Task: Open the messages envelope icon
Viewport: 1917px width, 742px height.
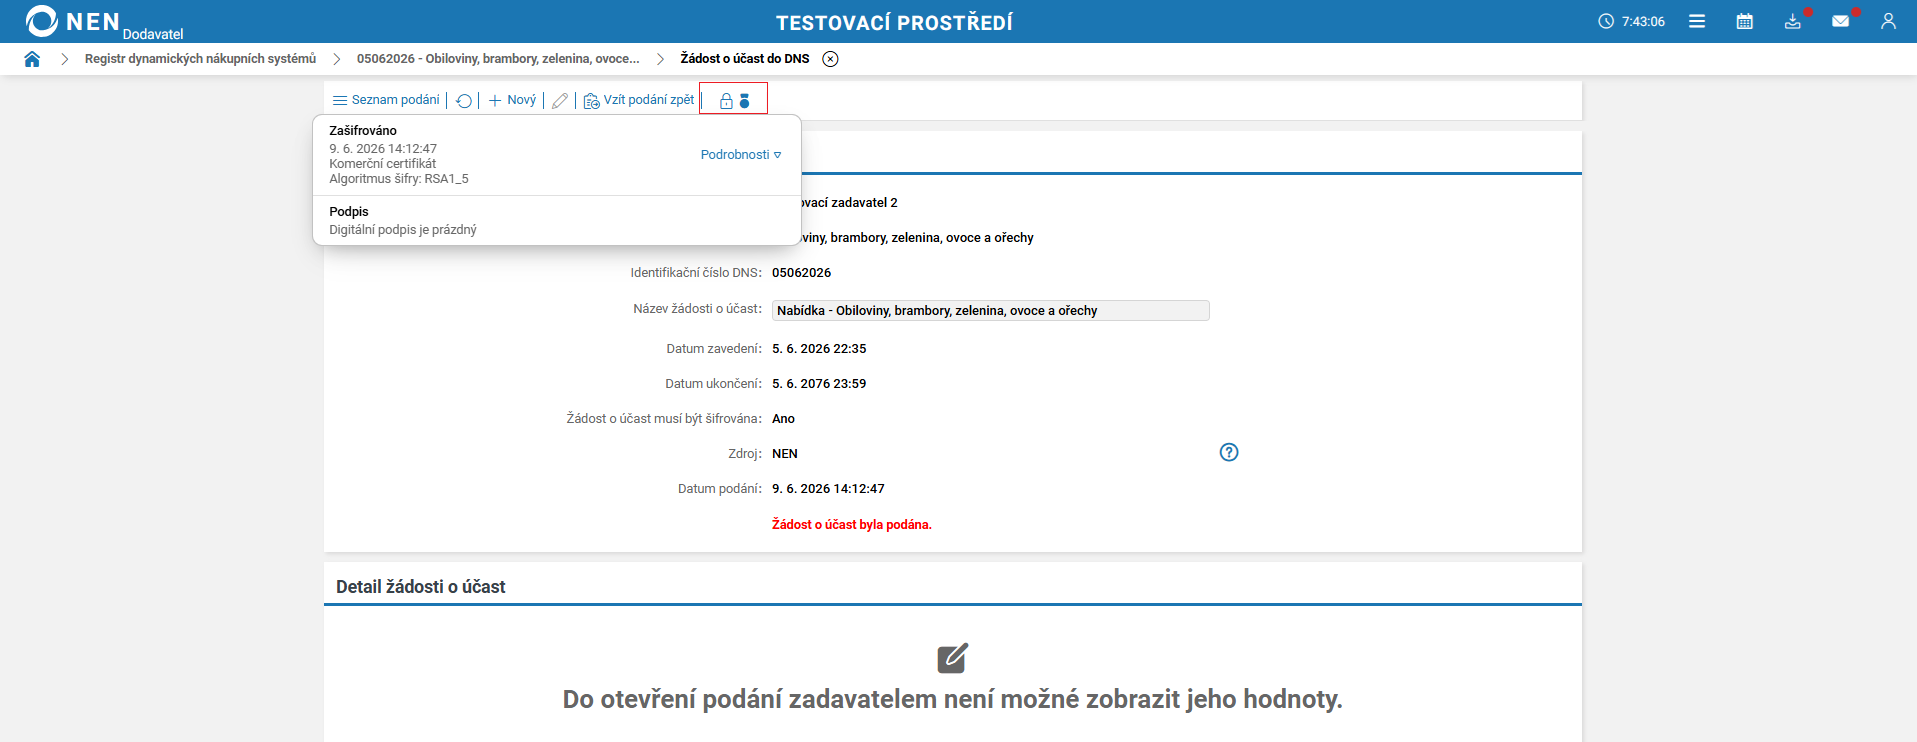Action: coord(1841,21)
